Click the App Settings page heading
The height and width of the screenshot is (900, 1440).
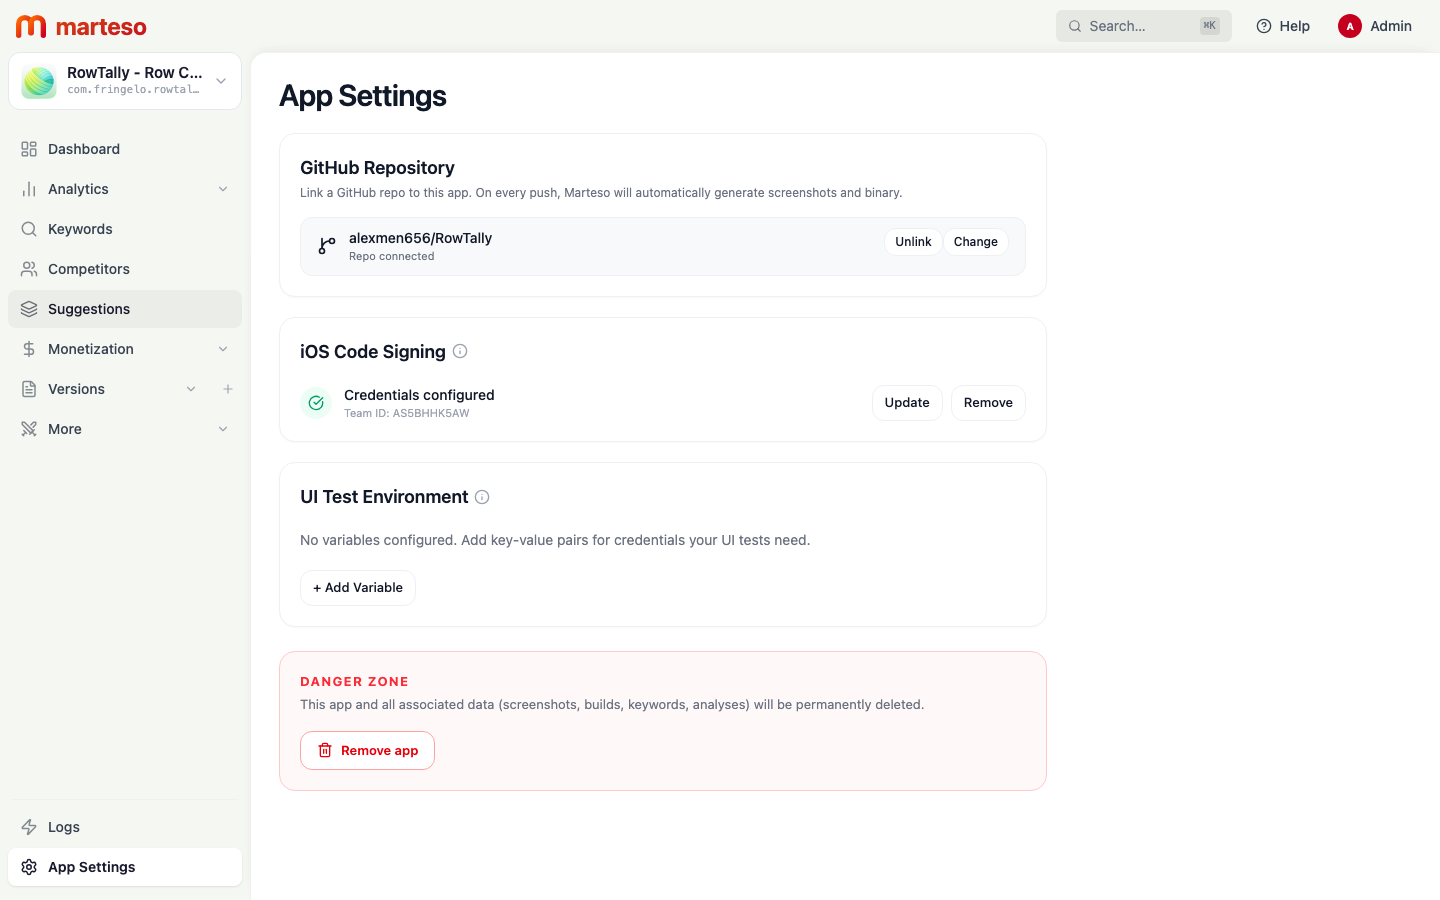pos(363,96)
